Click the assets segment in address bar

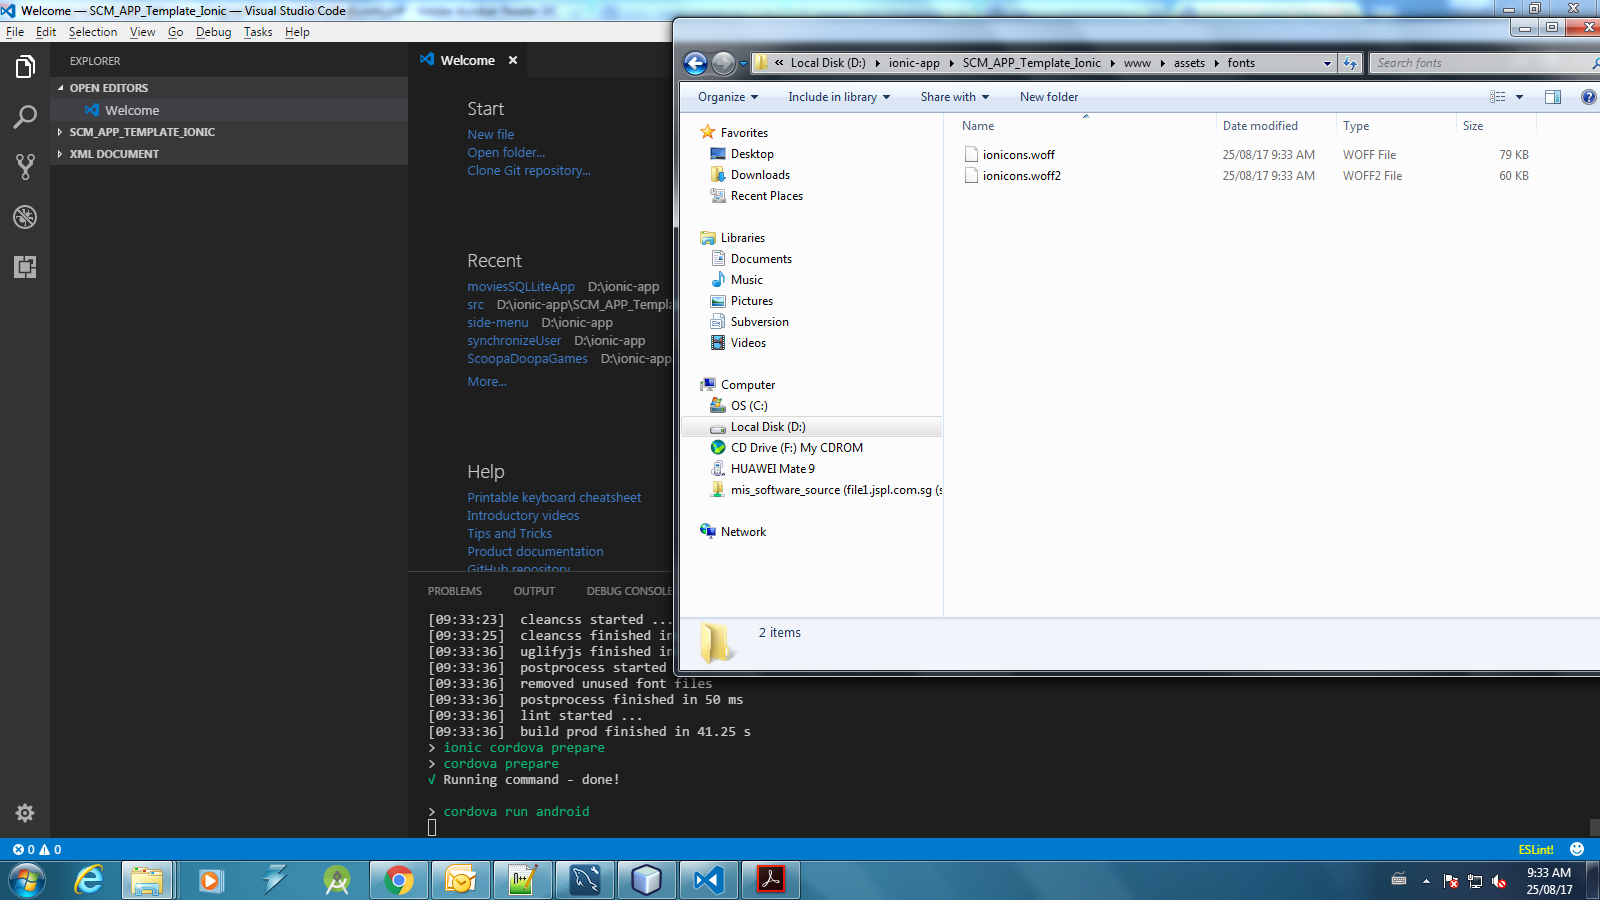coord(1189,63)
